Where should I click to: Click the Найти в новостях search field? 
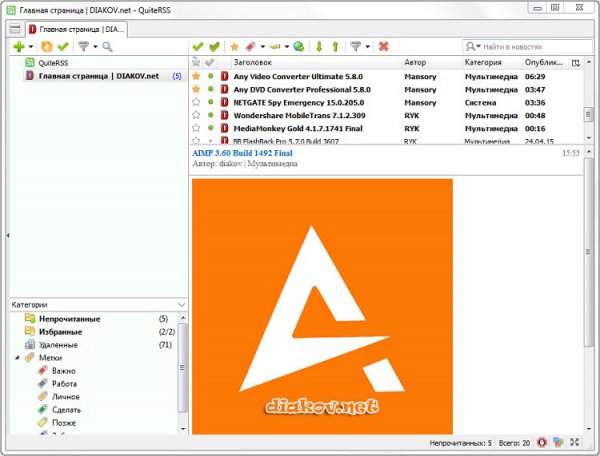(x=527, y=47)
